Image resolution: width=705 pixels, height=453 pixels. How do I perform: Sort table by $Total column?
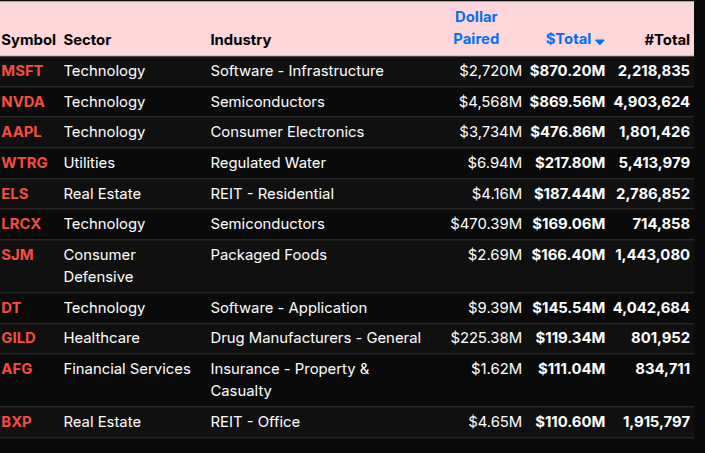[x=568, y=39]
